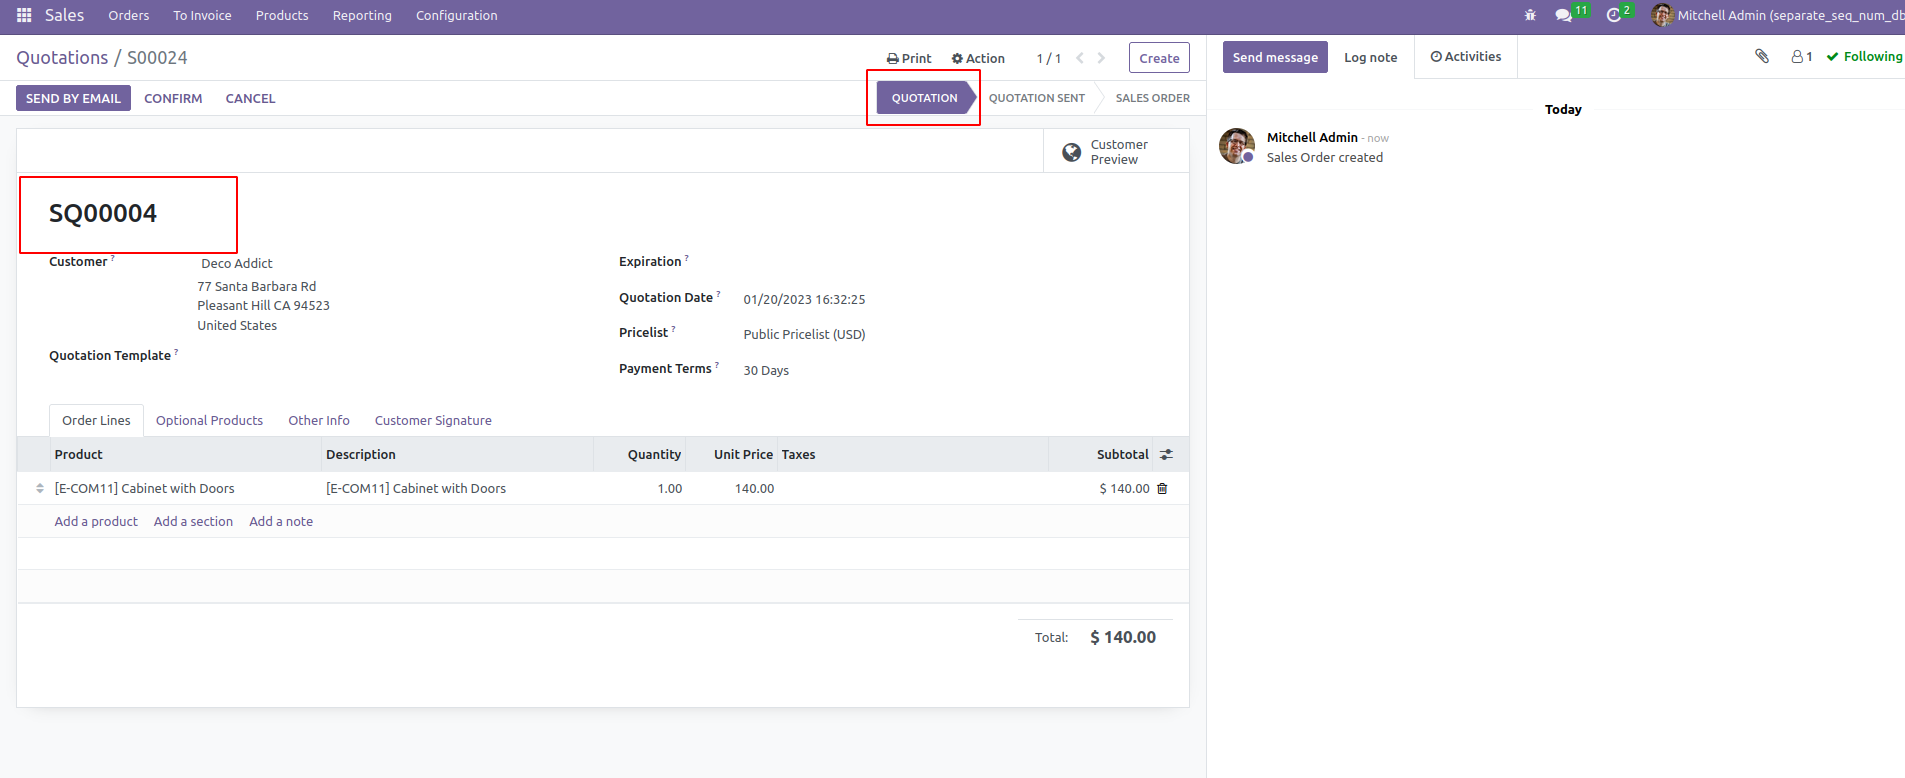
Task: Go back to Quotations breadcrumb
Action: point(62,57)
